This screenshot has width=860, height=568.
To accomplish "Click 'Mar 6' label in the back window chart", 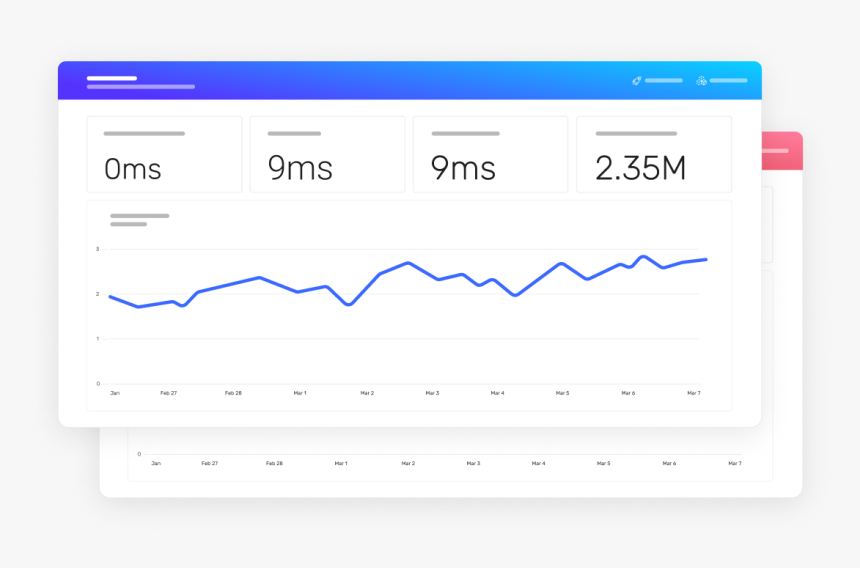I will coord(669,463).
